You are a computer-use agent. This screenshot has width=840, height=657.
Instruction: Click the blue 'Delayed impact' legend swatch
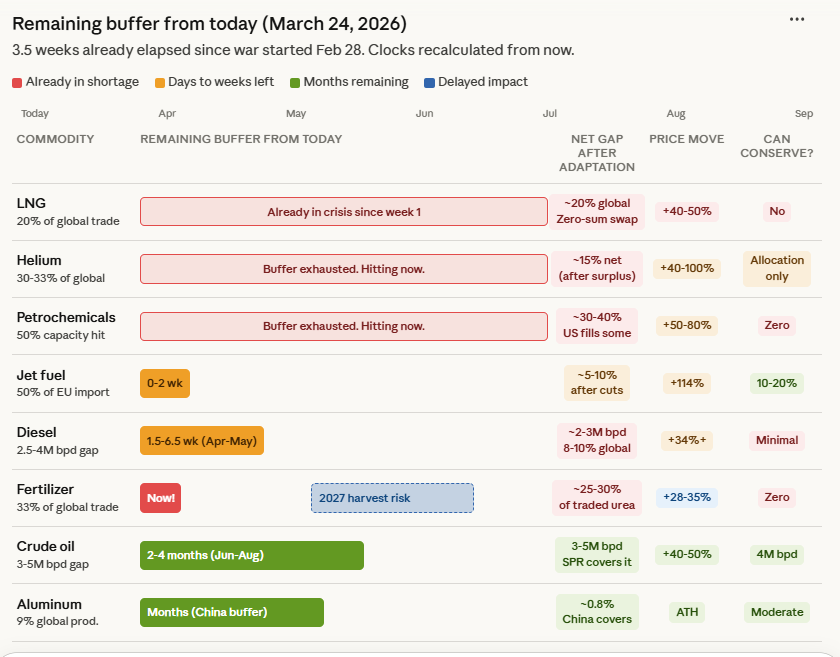click(x=429, y=82)
